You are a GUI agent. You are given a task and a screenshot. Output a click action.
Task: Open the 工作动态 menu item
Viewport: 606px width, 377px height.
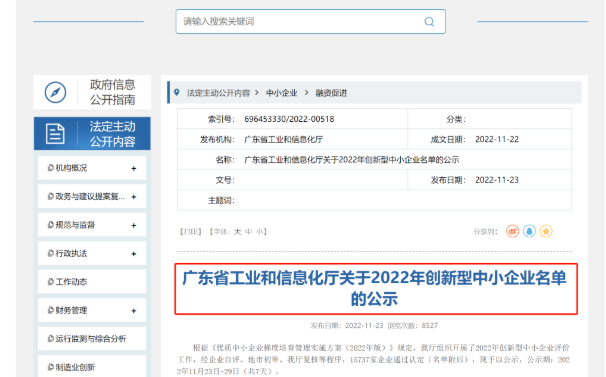click(92, 281)
